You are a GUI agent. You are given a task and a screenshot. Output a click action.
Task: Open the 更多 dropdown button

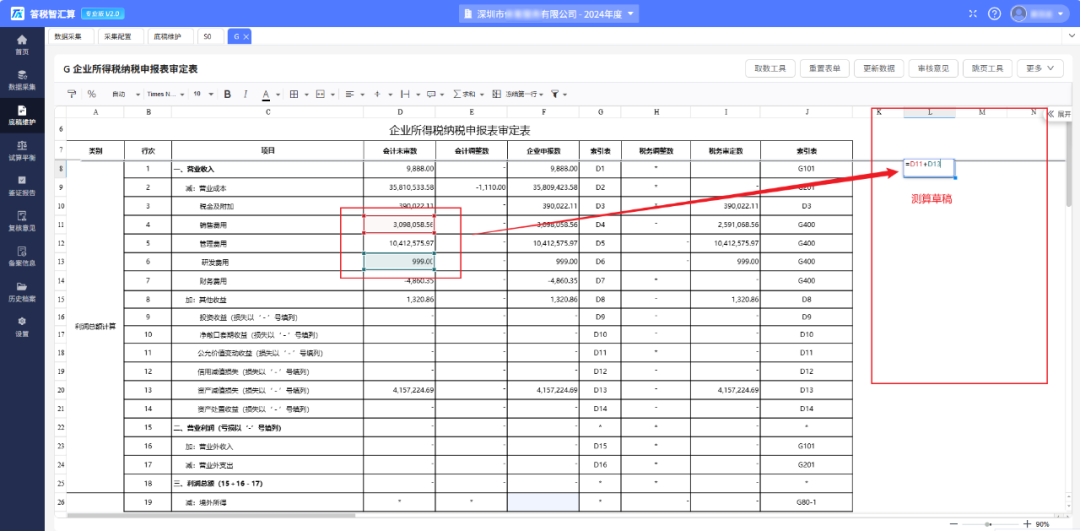(x=1039, y=68)
